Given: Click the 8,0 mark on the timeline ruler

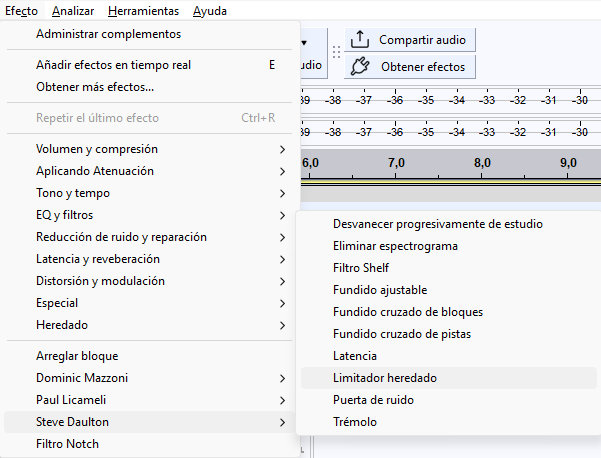Looking at the screenshot, I should 482,162.
